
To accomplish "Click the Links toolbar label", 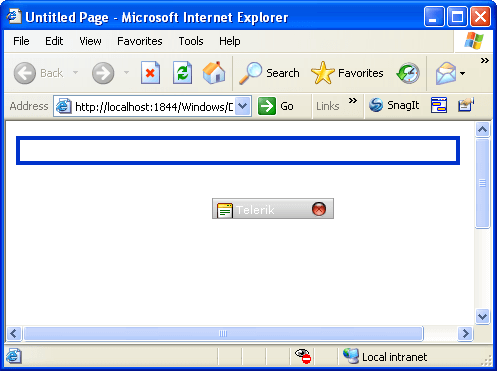I will point(328,106).
